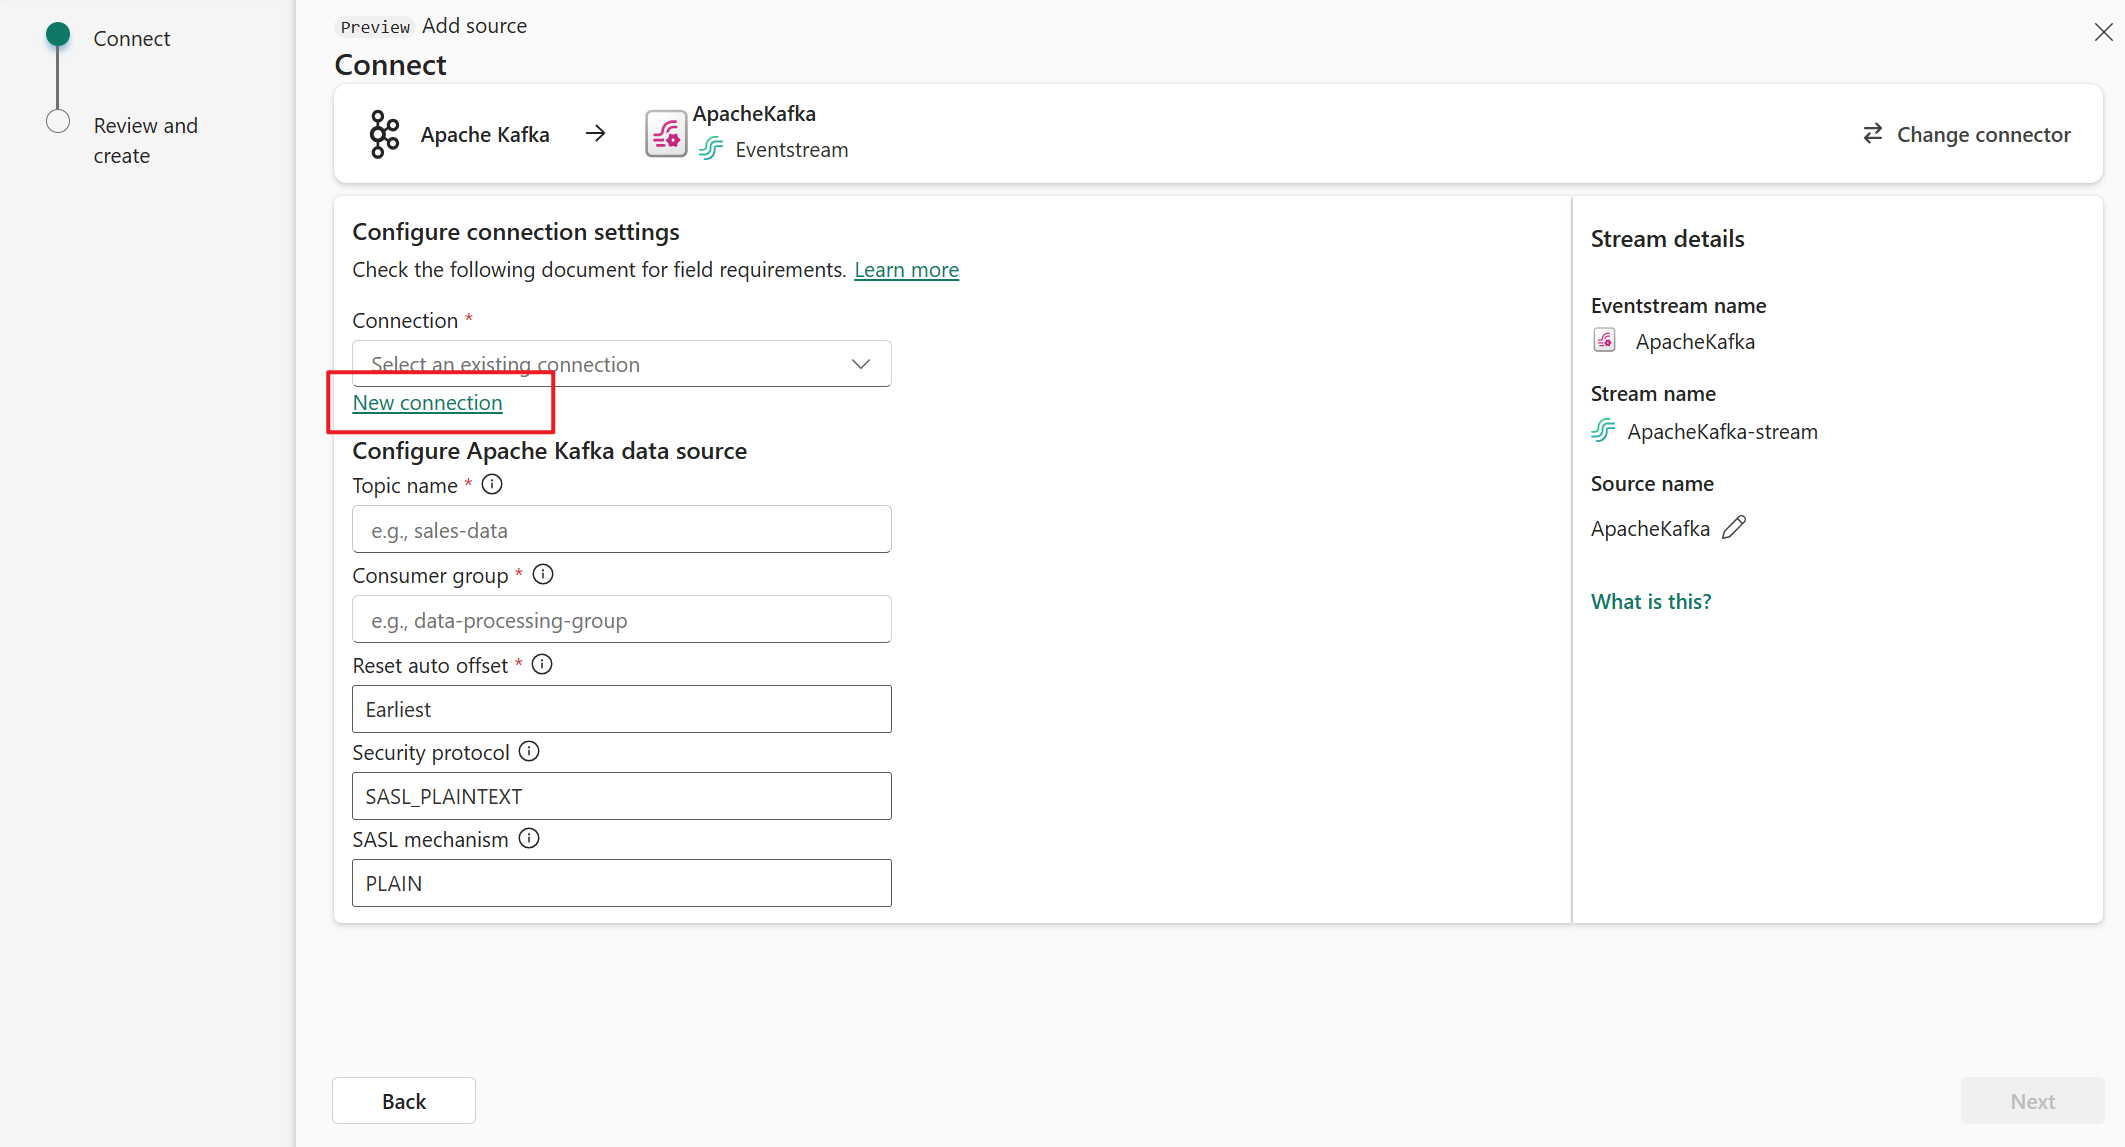Click the Next button
Viewport: 2125px width, 1147px height.
[2033, 1100]
